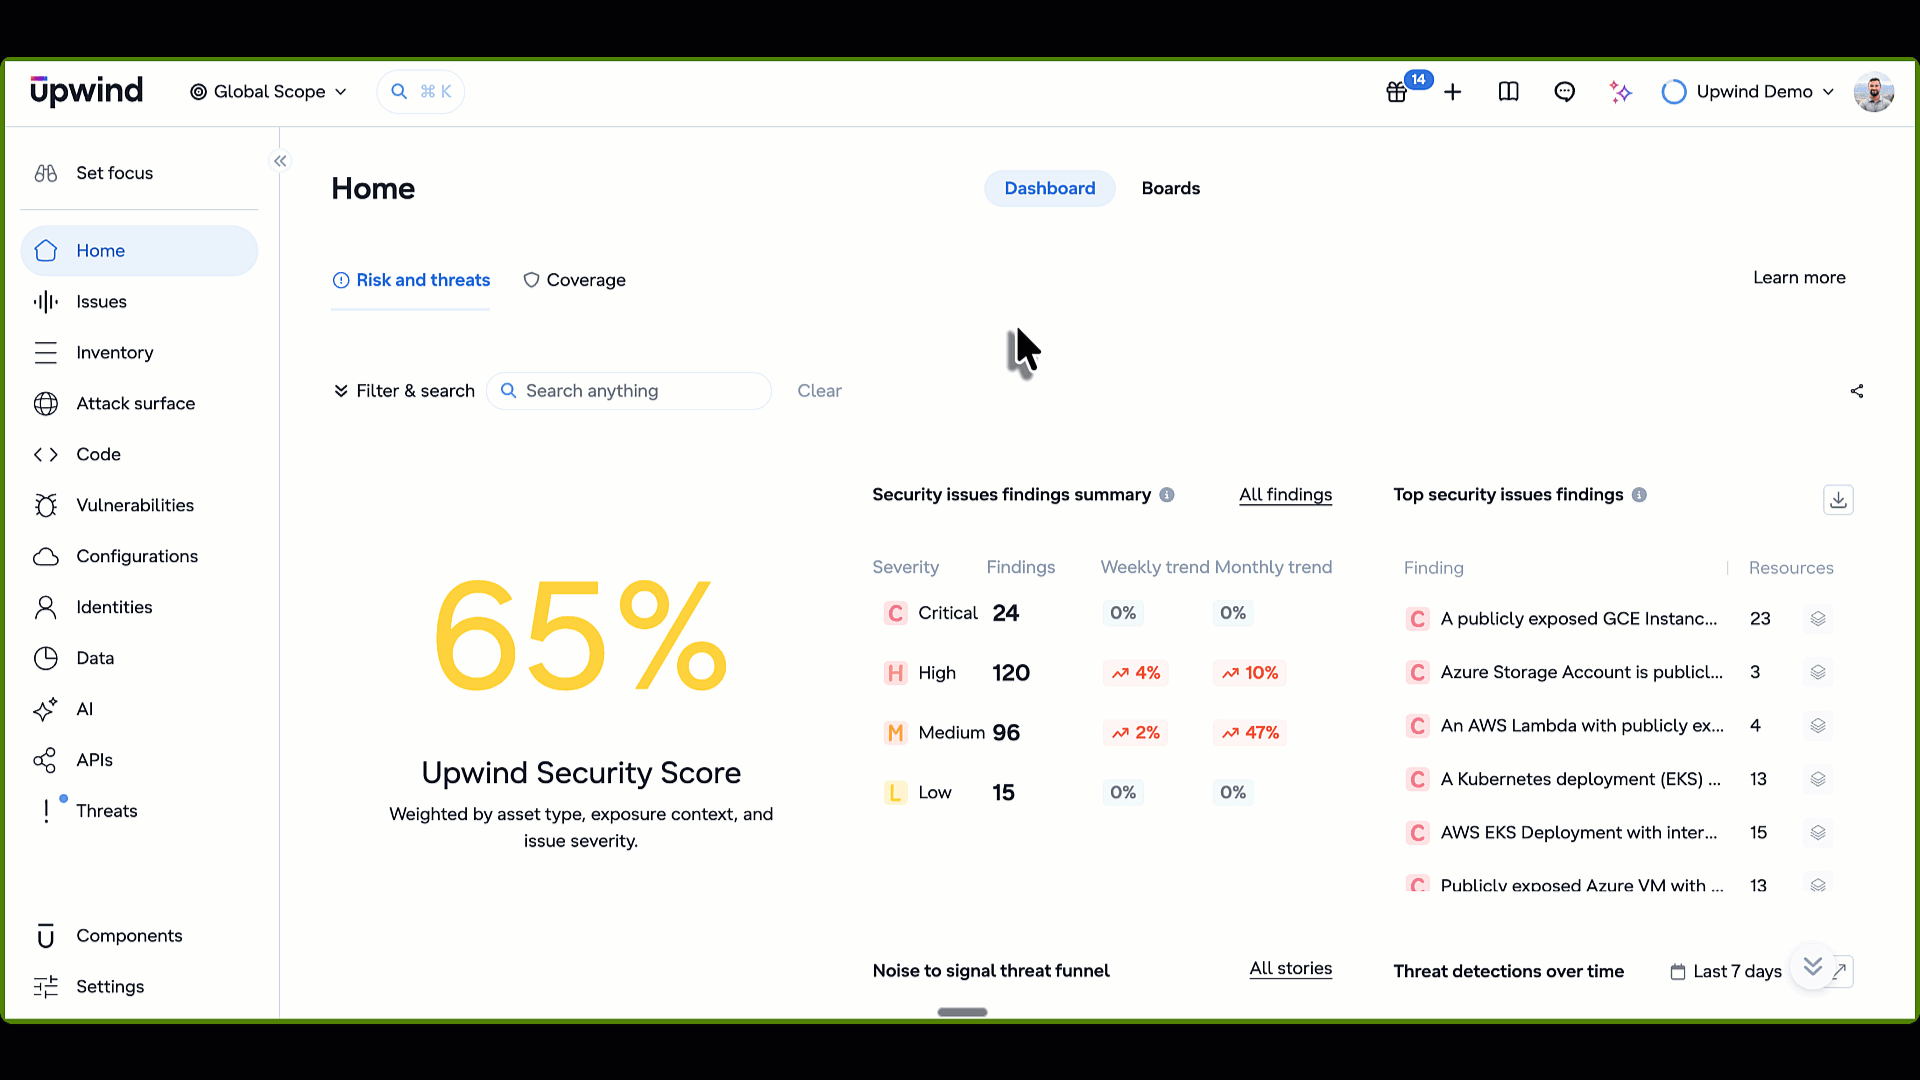Screen dimensions: 1920x1080
Task: Open Issues in sidebar
Action: click(x=139, y=302)
